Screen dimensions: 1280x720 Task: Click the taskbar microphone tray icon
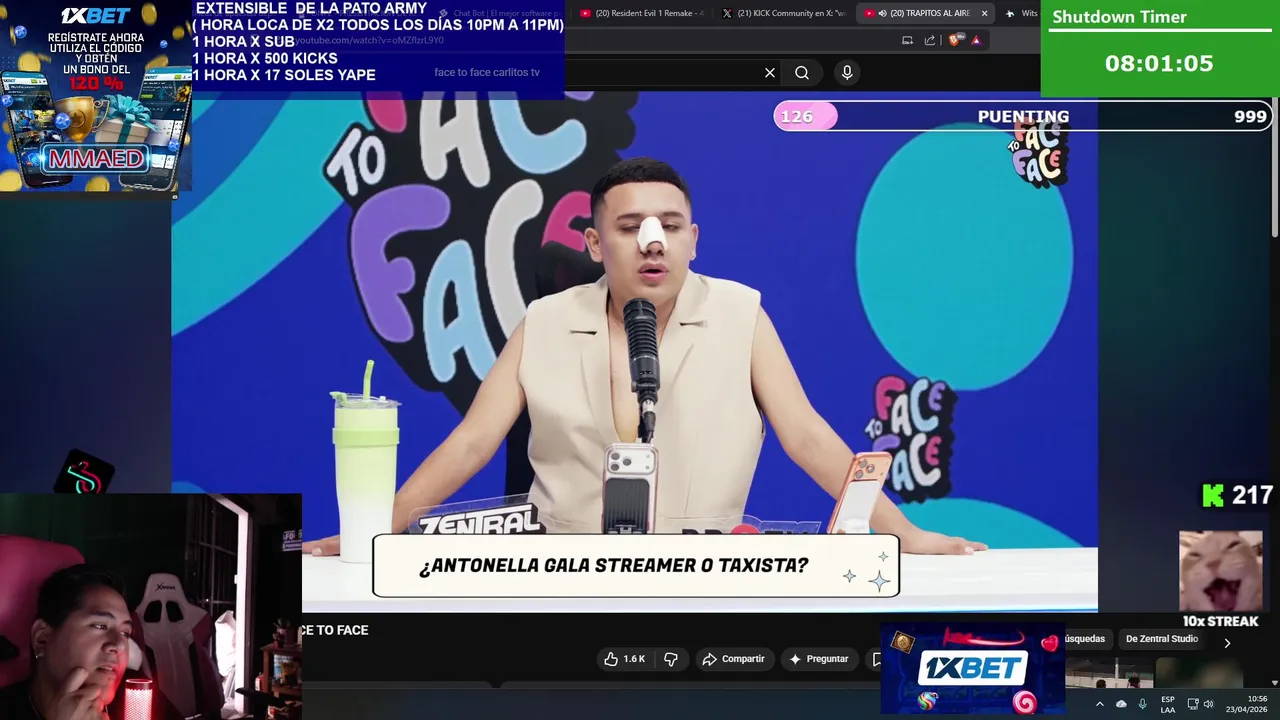[x=1142, y=704]
